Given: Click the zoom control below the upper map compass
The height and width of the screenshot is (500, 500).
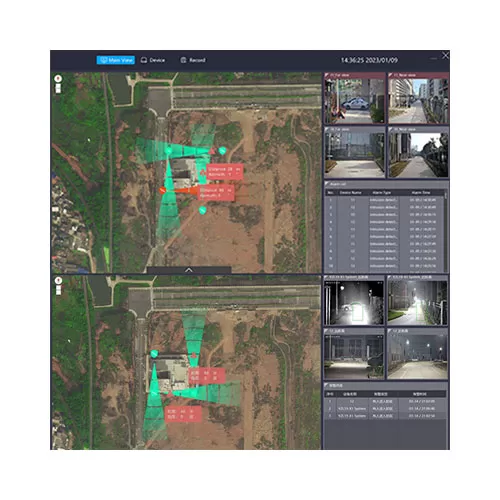Looking at the screenshot, I should point(58,88).
